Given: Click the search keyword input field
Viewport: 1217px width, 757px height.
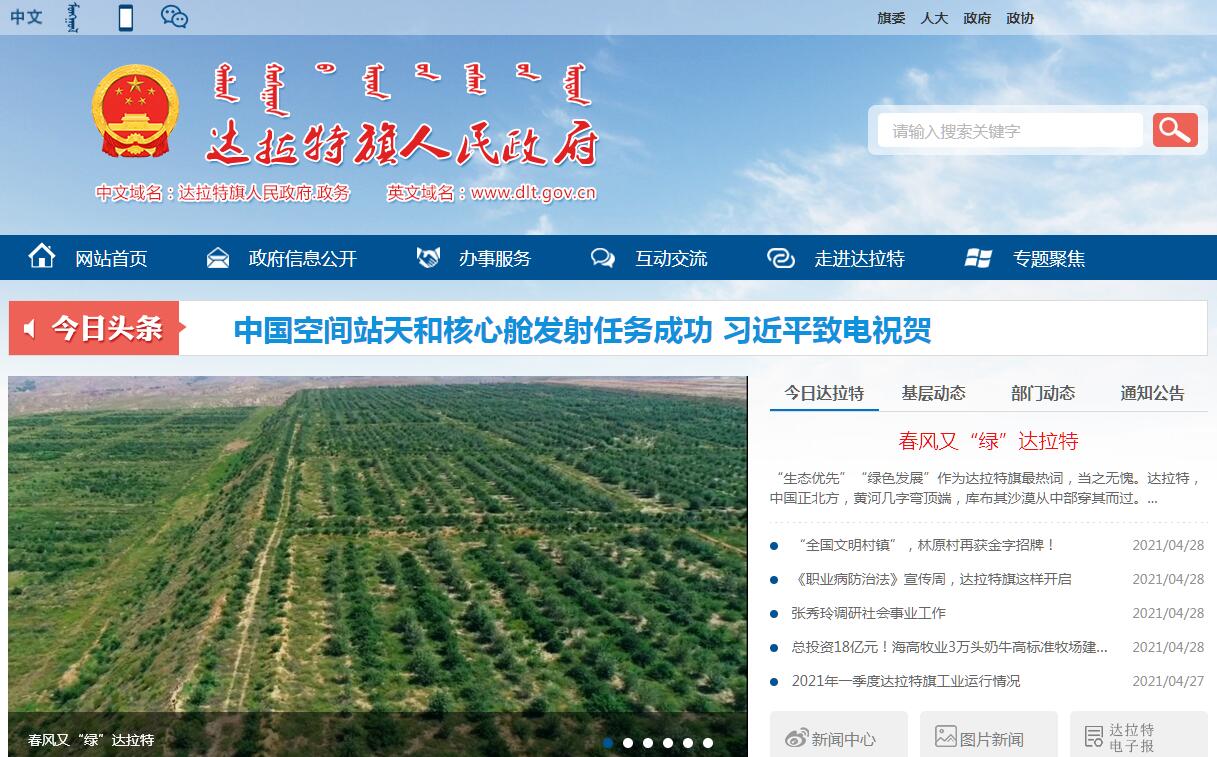Looking at the screenshot, I should [x=1009, y=131].
